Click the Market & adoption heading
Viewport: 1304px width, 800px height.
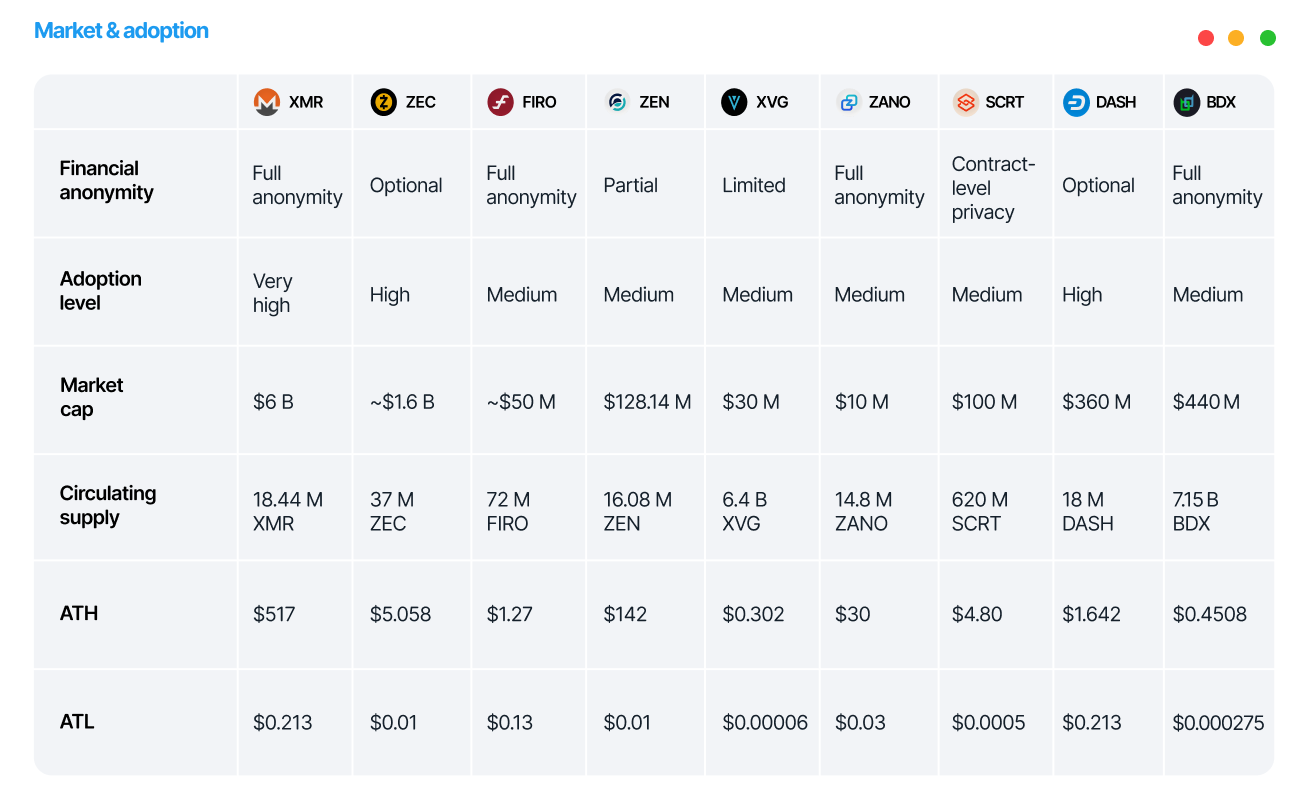pyautogui.click(x=121, y=31)
